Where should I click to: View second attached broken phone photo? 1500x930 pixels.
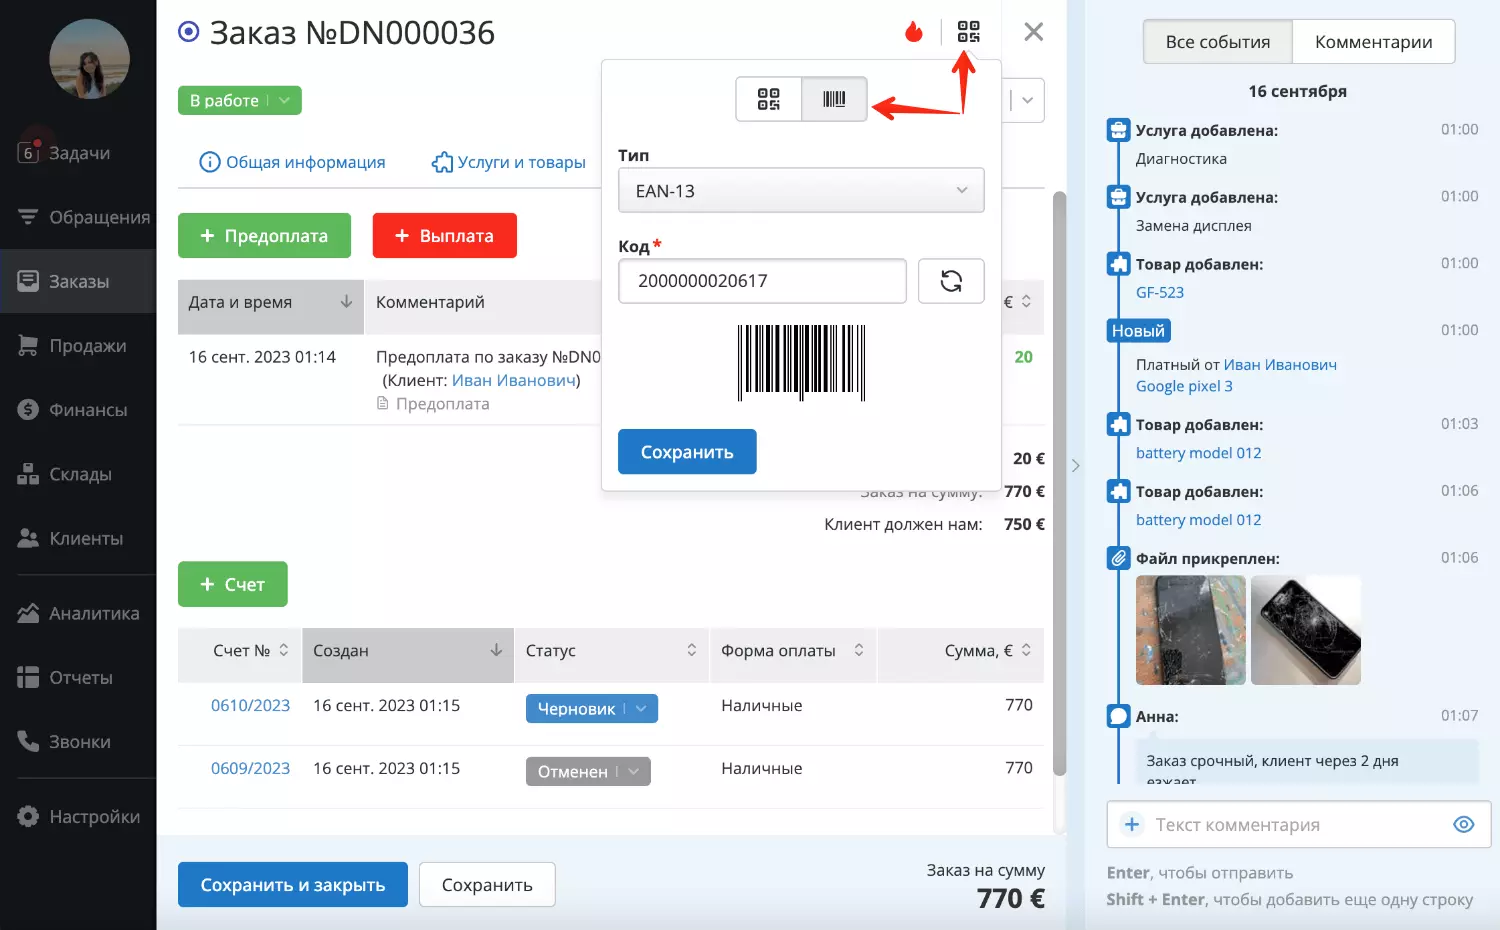tap(1305, 630)
